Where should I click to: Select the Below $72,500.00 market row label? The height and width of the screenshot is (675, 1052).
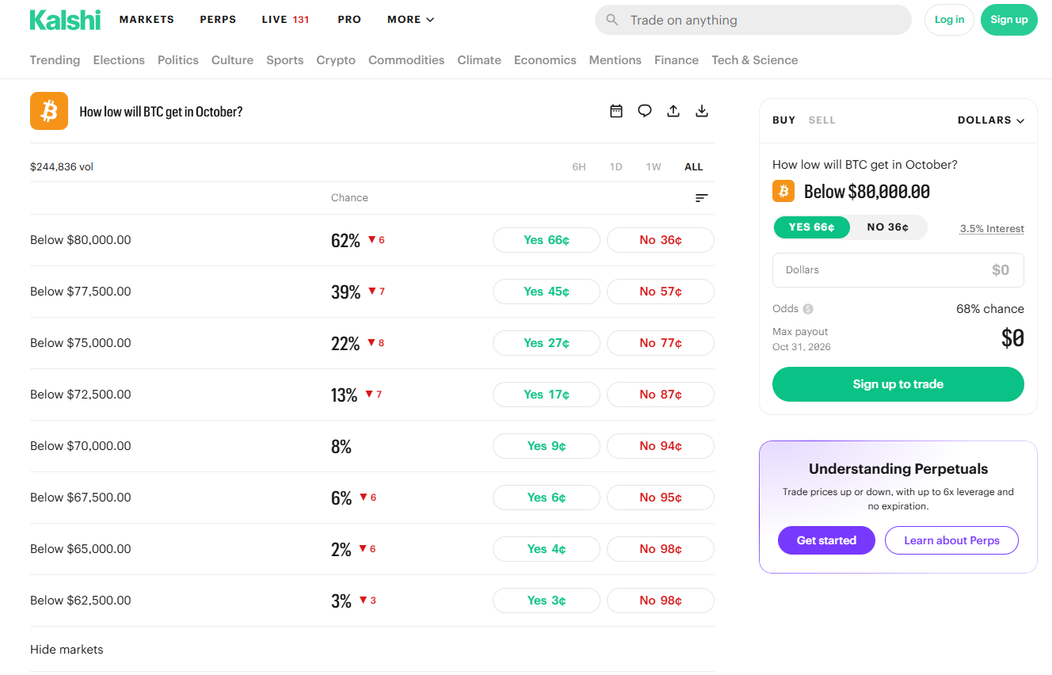point(81,395)
